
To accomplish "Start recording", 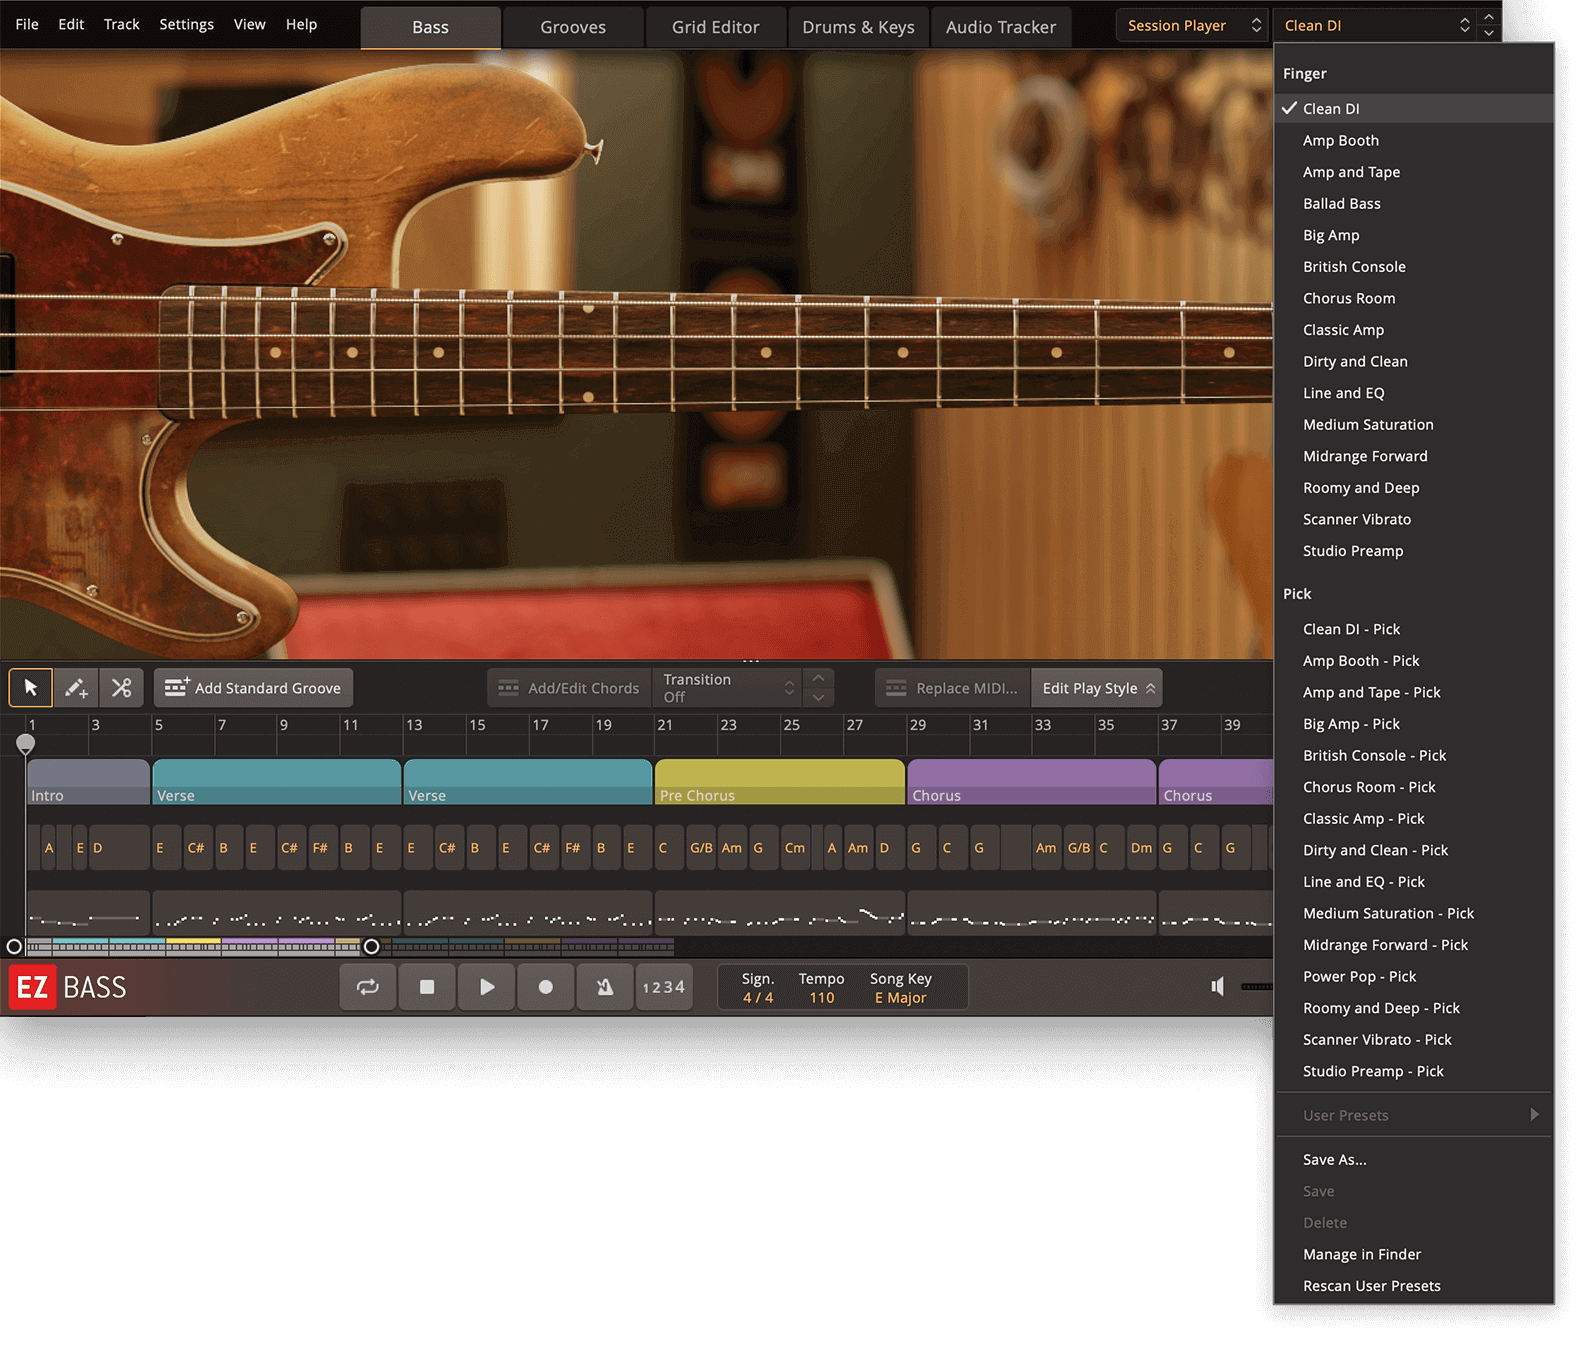I will pos(546,987).
